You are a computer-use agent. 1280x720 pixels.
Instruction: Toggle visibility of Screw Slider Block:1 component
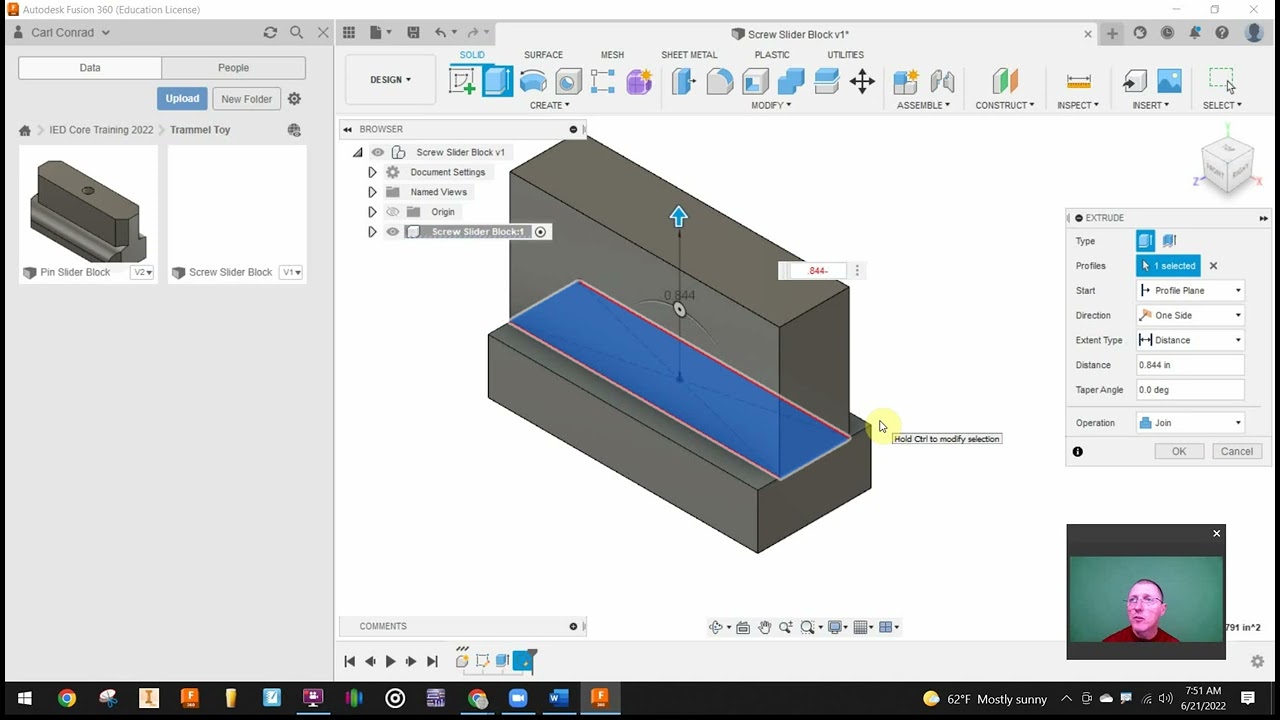393,232
